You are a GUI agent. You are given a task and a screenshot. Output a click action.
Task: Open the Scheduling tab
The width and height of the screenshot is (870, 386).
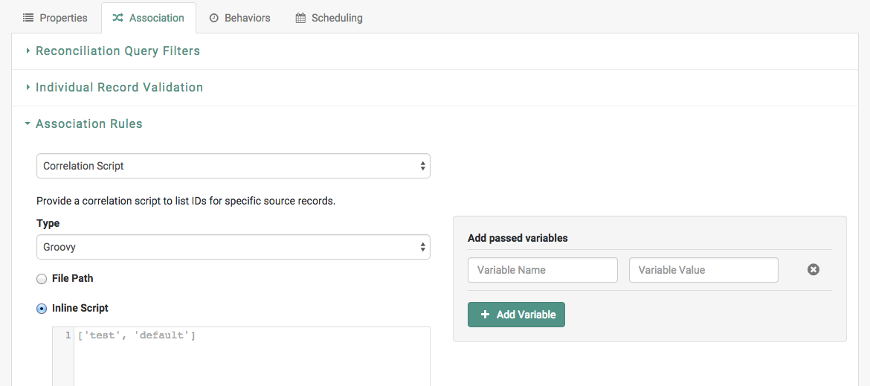pyautogui.click(x=329, y=18)
